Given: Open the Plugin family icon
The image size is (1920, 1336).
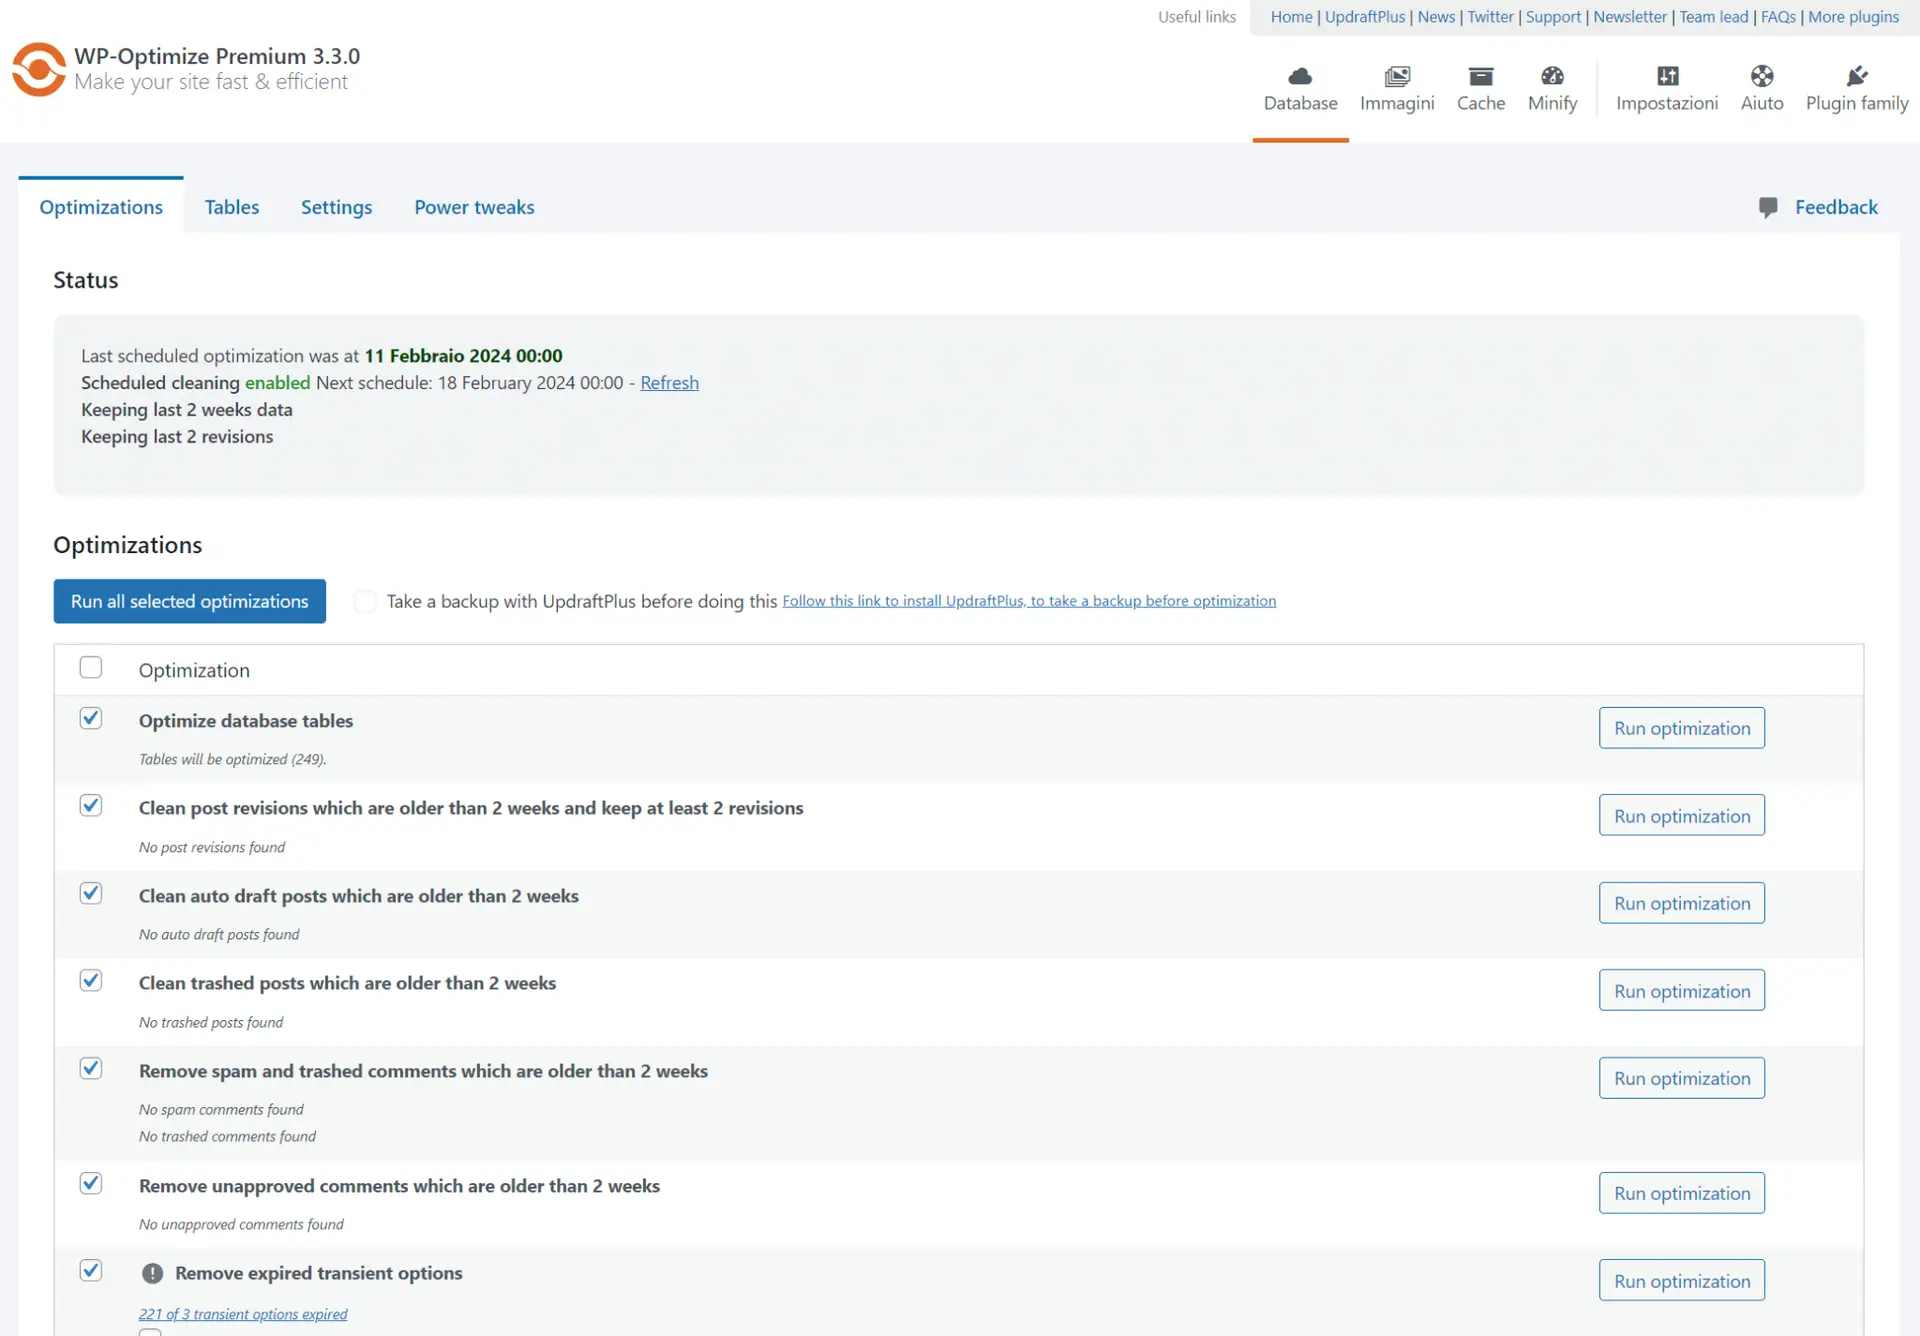Looking at the screenshot, I should coord(1857,76).
